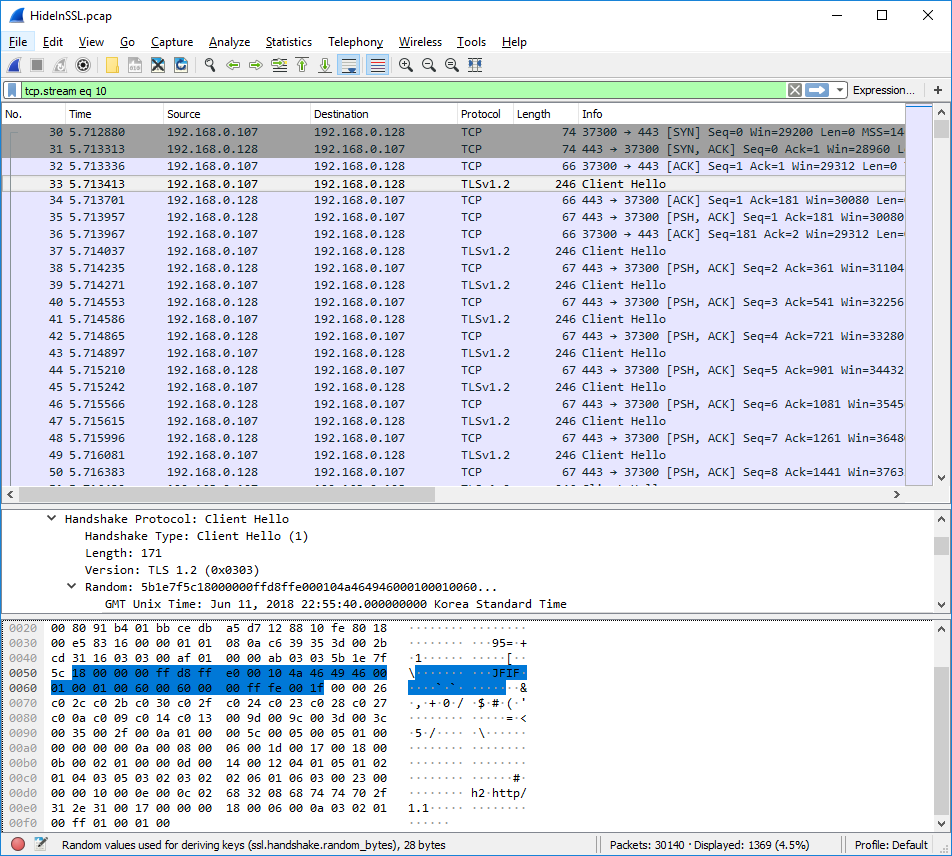Open the display filter bookmarks icon
952x856 pixels.
[x=12, y=90]
